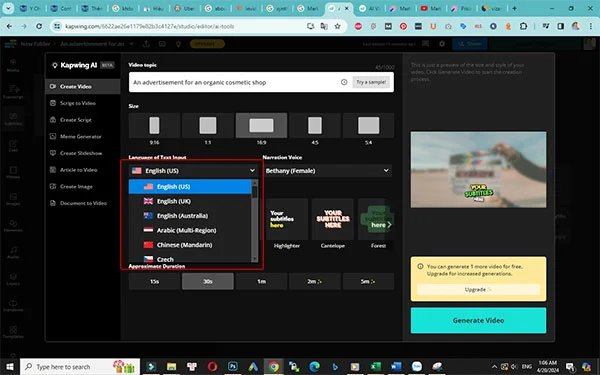Screen dimensions: 600x375
Task: Set duration to 15s
Action: pyautogui.click(x=154, y=281)
